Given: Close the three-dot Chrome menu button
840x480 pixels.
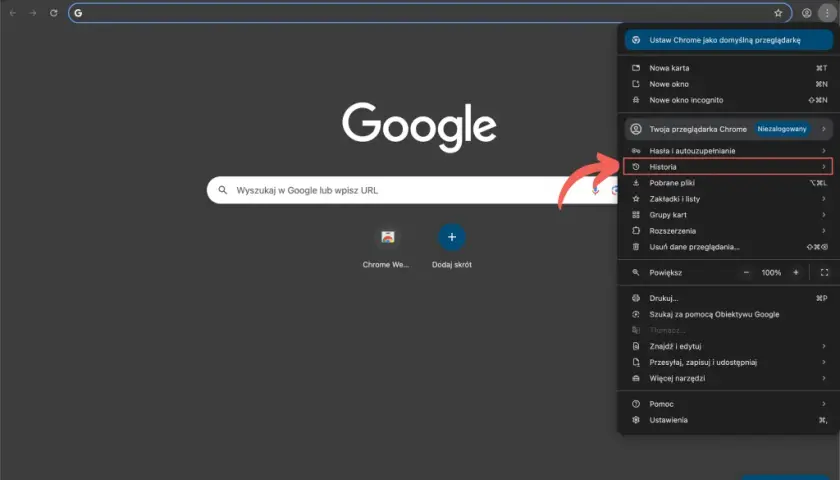Looking at the screenshot, I should tap(827, 13).
